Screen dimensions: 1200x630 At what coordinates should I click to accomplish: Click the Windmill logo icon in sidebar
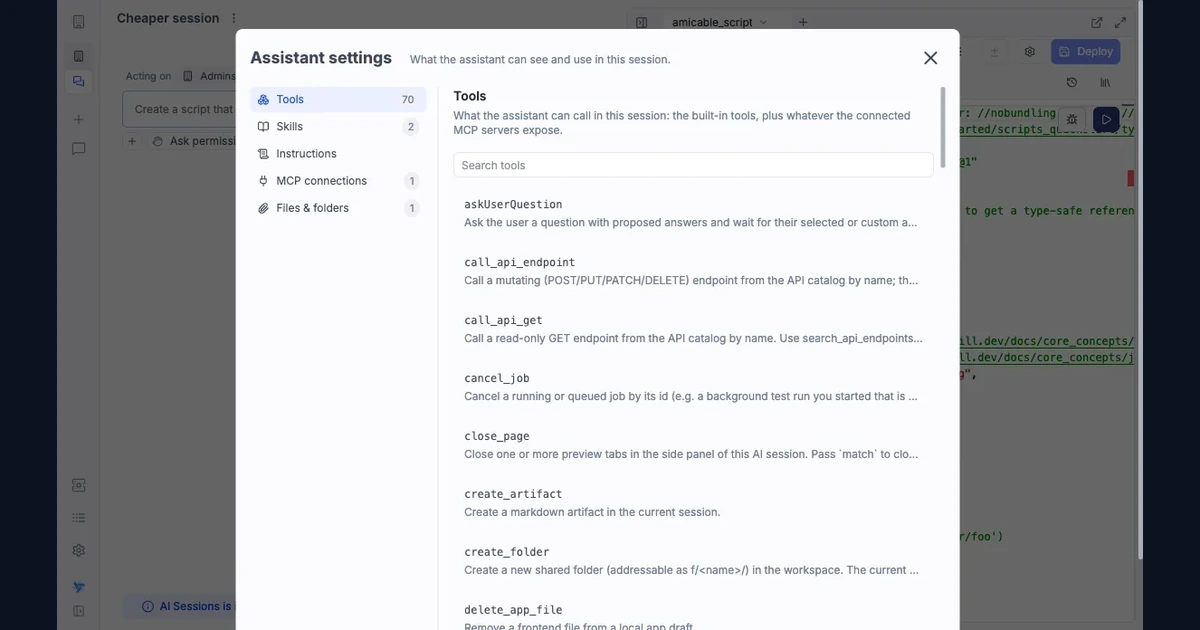79,587
